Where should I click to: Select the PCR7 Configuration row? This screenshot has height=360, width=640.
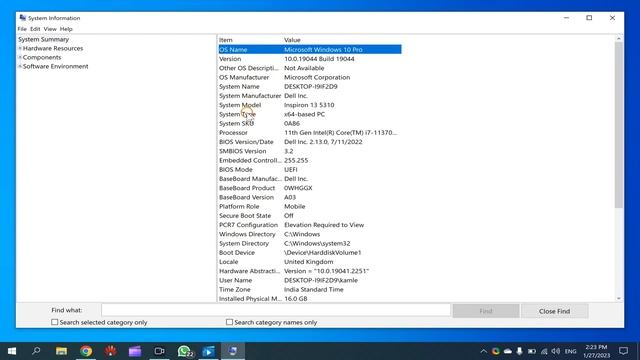tap(310, 225)
